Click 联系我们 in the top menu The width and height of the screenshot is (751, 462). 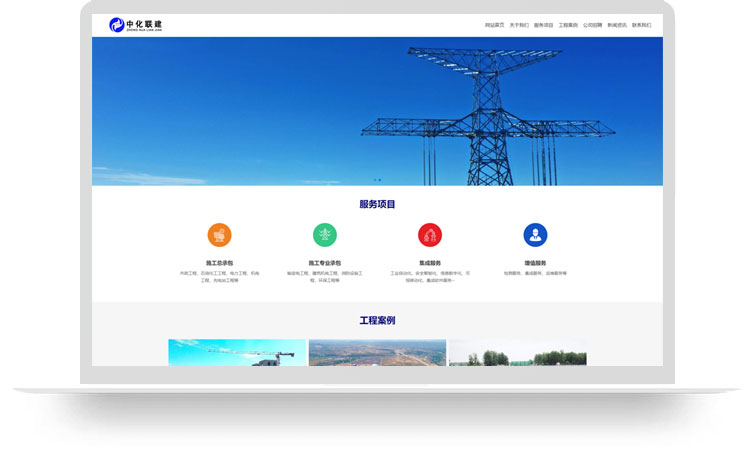(641, 25)
